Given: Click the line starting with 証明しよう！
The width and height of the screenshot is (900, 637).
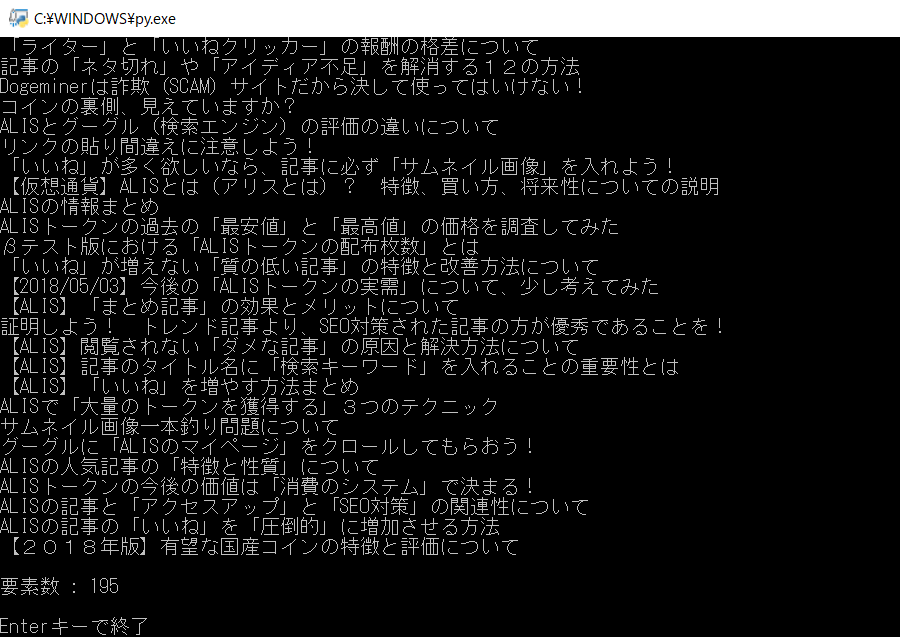Looking at the screenshot, I should point(363,327).
